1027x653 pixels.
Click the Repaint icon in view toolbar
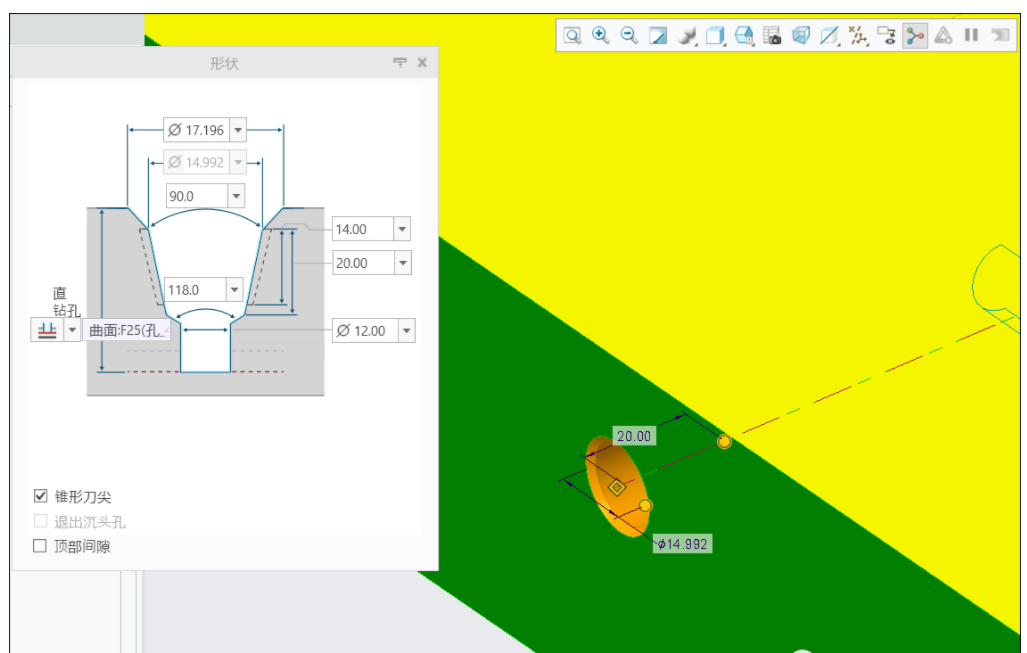(x=658, y=36)
